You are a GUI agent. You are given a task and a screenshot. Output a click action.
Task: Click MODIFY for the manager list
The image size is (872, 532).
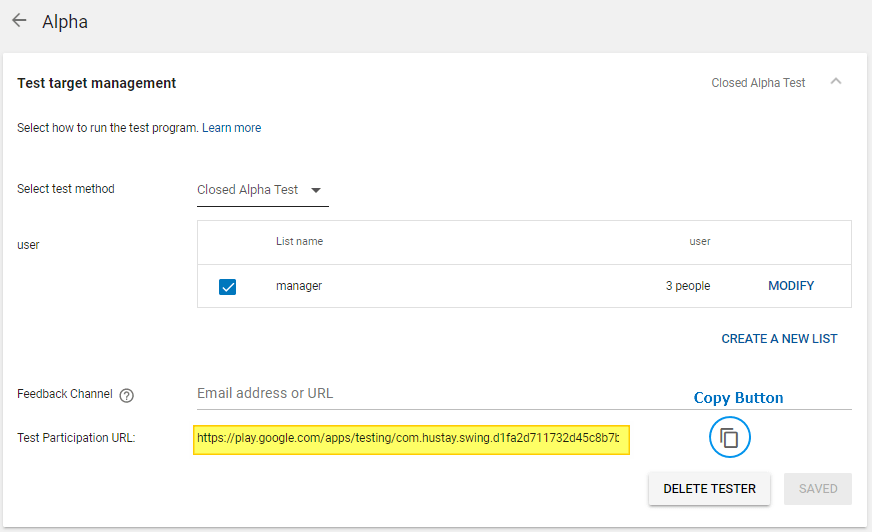point(791,286)
